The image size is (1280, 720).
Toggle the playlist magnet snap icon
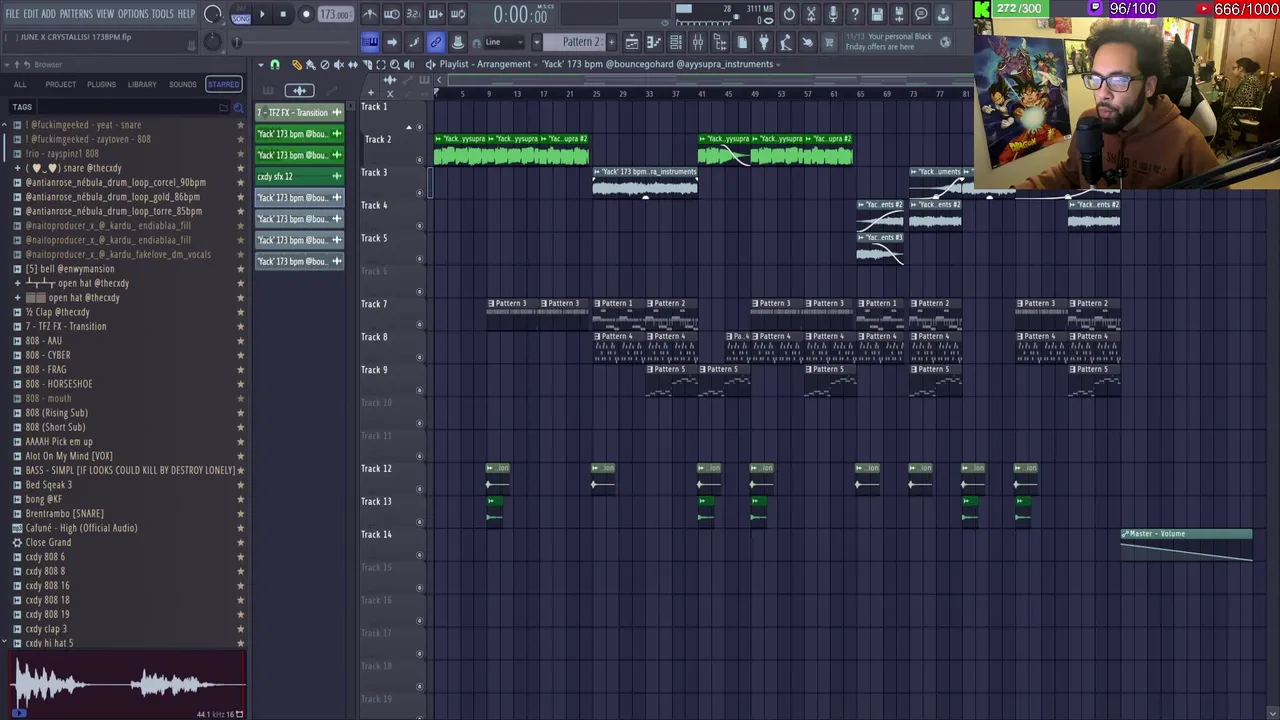(275, 65)
